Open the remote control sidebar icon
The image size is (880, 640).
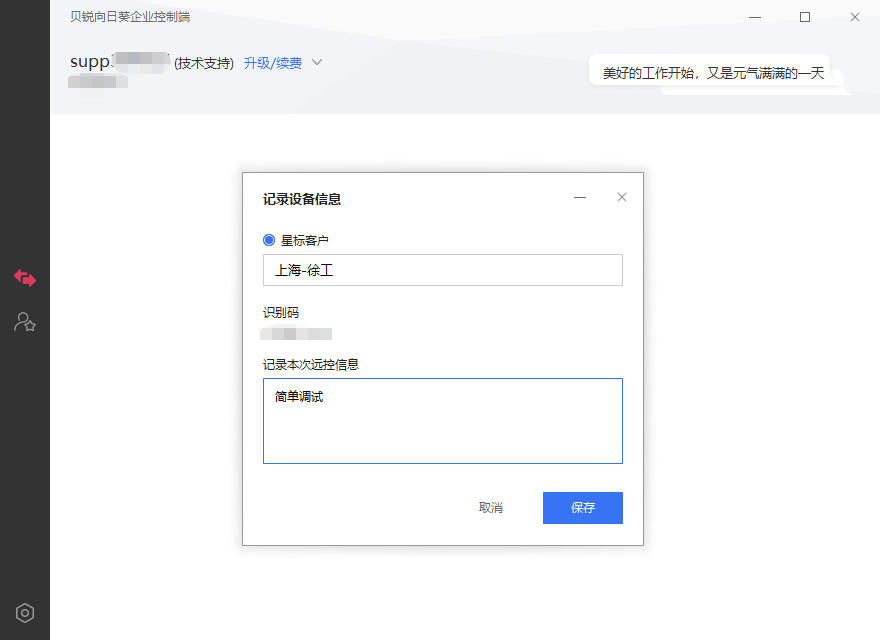(x=25, y=278)
